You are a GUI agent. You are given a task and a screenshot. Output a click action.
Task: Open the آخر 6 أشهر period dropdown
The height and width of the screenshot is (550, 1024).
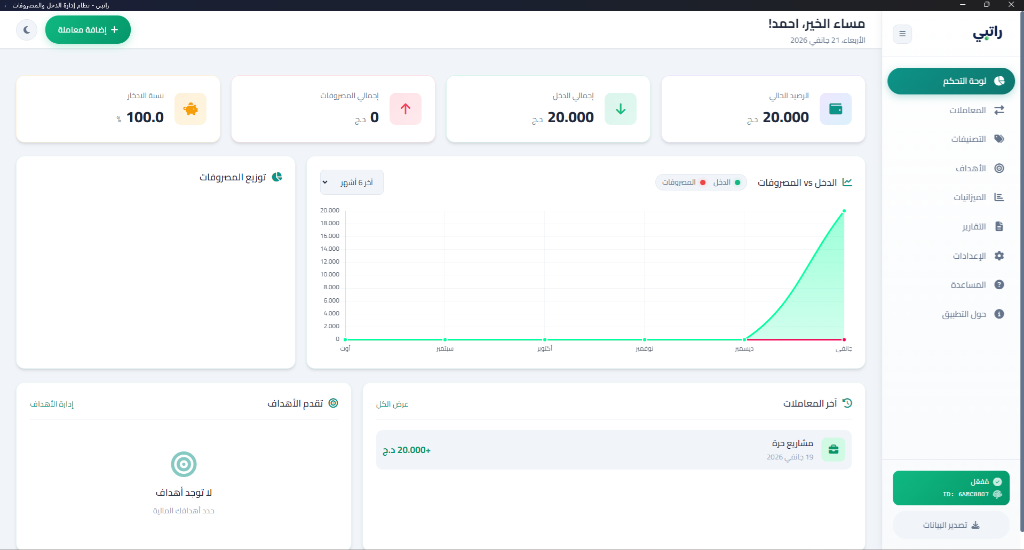[352, 182]
